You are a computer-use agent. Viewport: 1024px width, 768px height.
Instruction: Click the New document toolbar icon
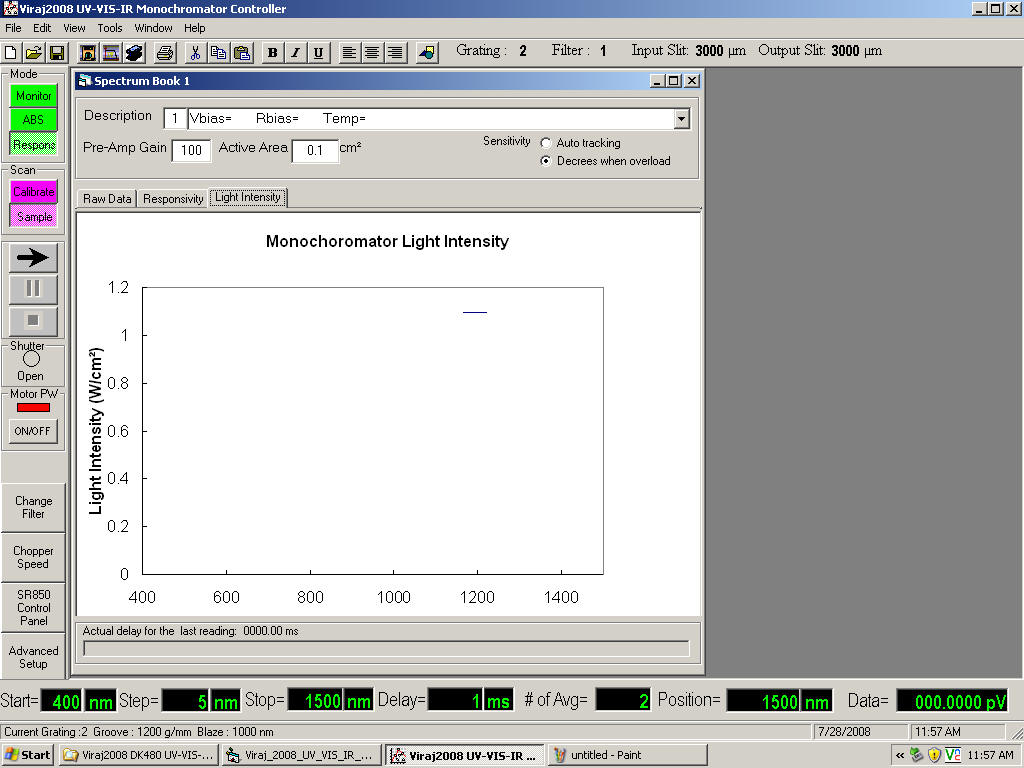[10, 52]
